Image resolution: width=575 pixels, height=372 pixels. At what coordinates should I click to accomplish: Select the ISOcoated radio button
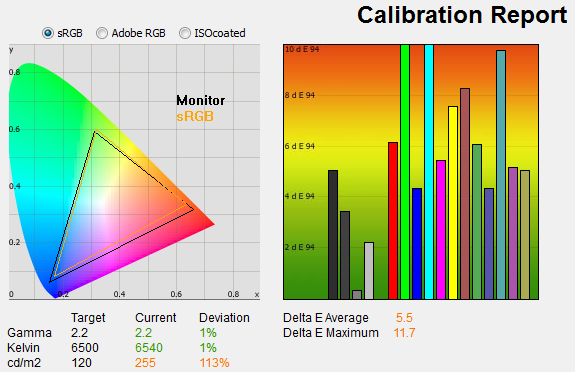point(185,33)
